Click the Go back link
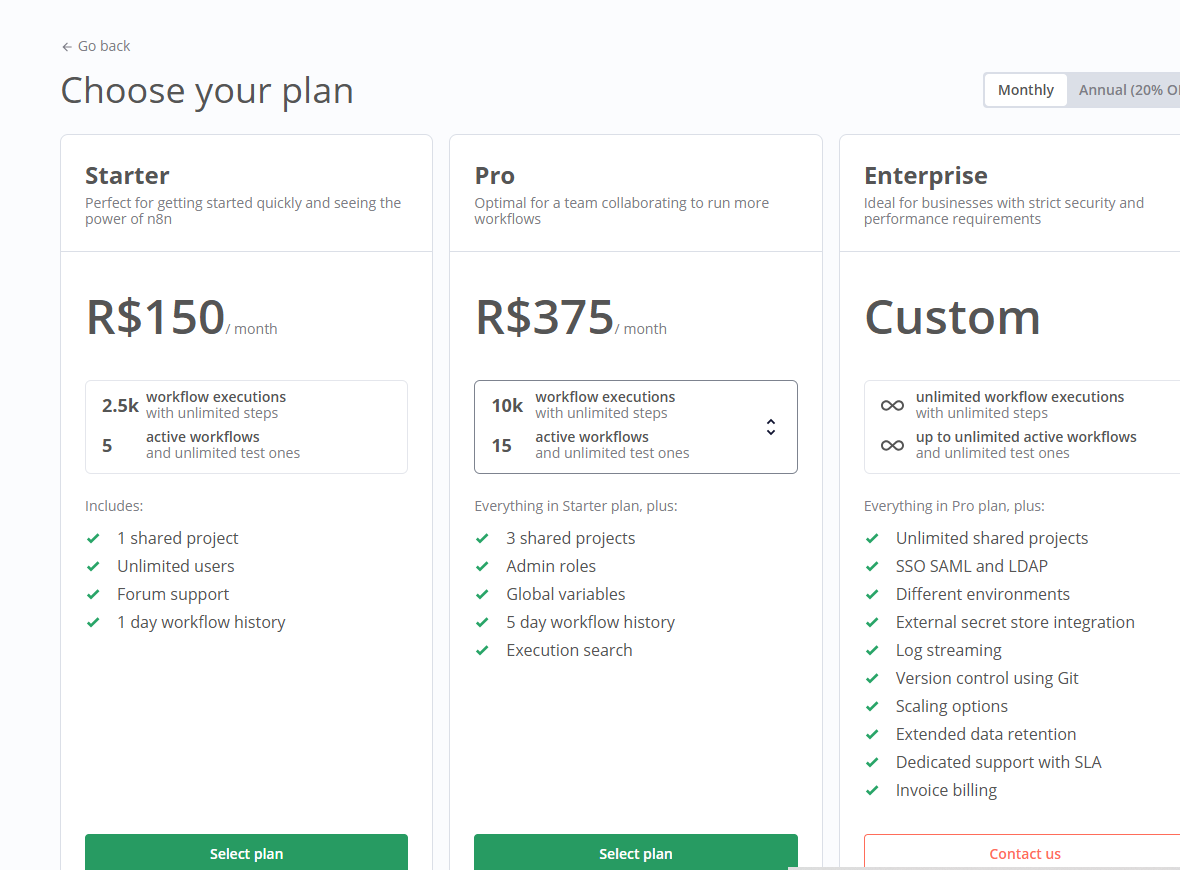The image size is (1180, 870). click(96, 47)
